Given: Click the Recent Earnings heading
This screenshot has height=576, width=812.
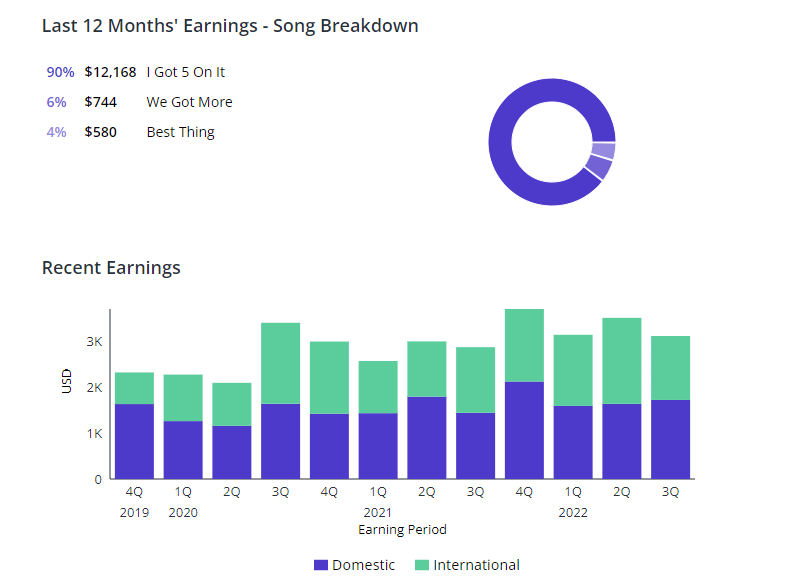Looking at the screenshot, I should 111,268.
